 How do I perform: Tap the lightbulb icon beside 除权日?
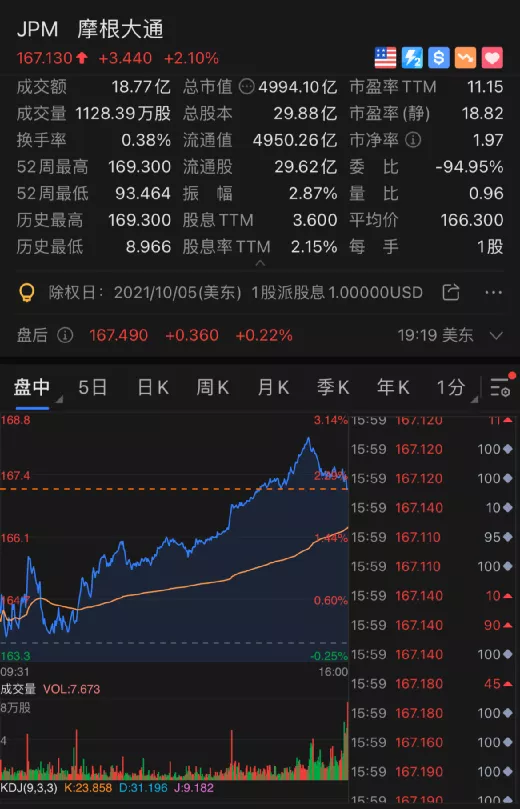tap(26, 293)
